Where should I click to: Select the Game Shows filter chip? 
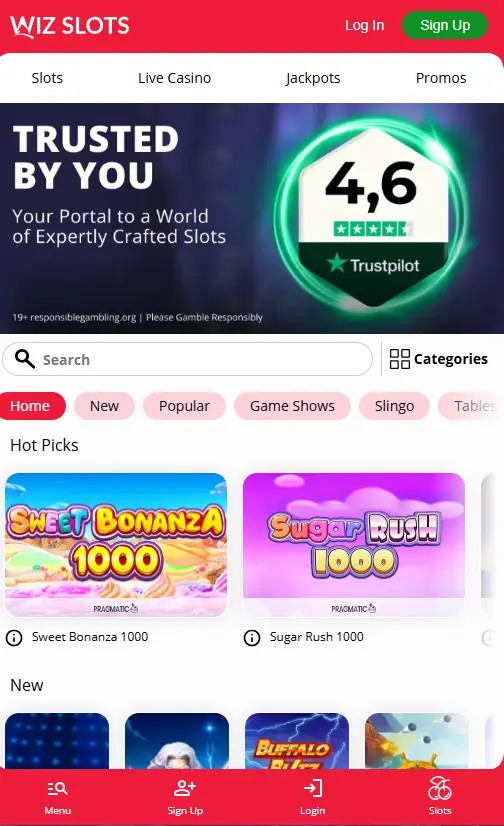292,406
